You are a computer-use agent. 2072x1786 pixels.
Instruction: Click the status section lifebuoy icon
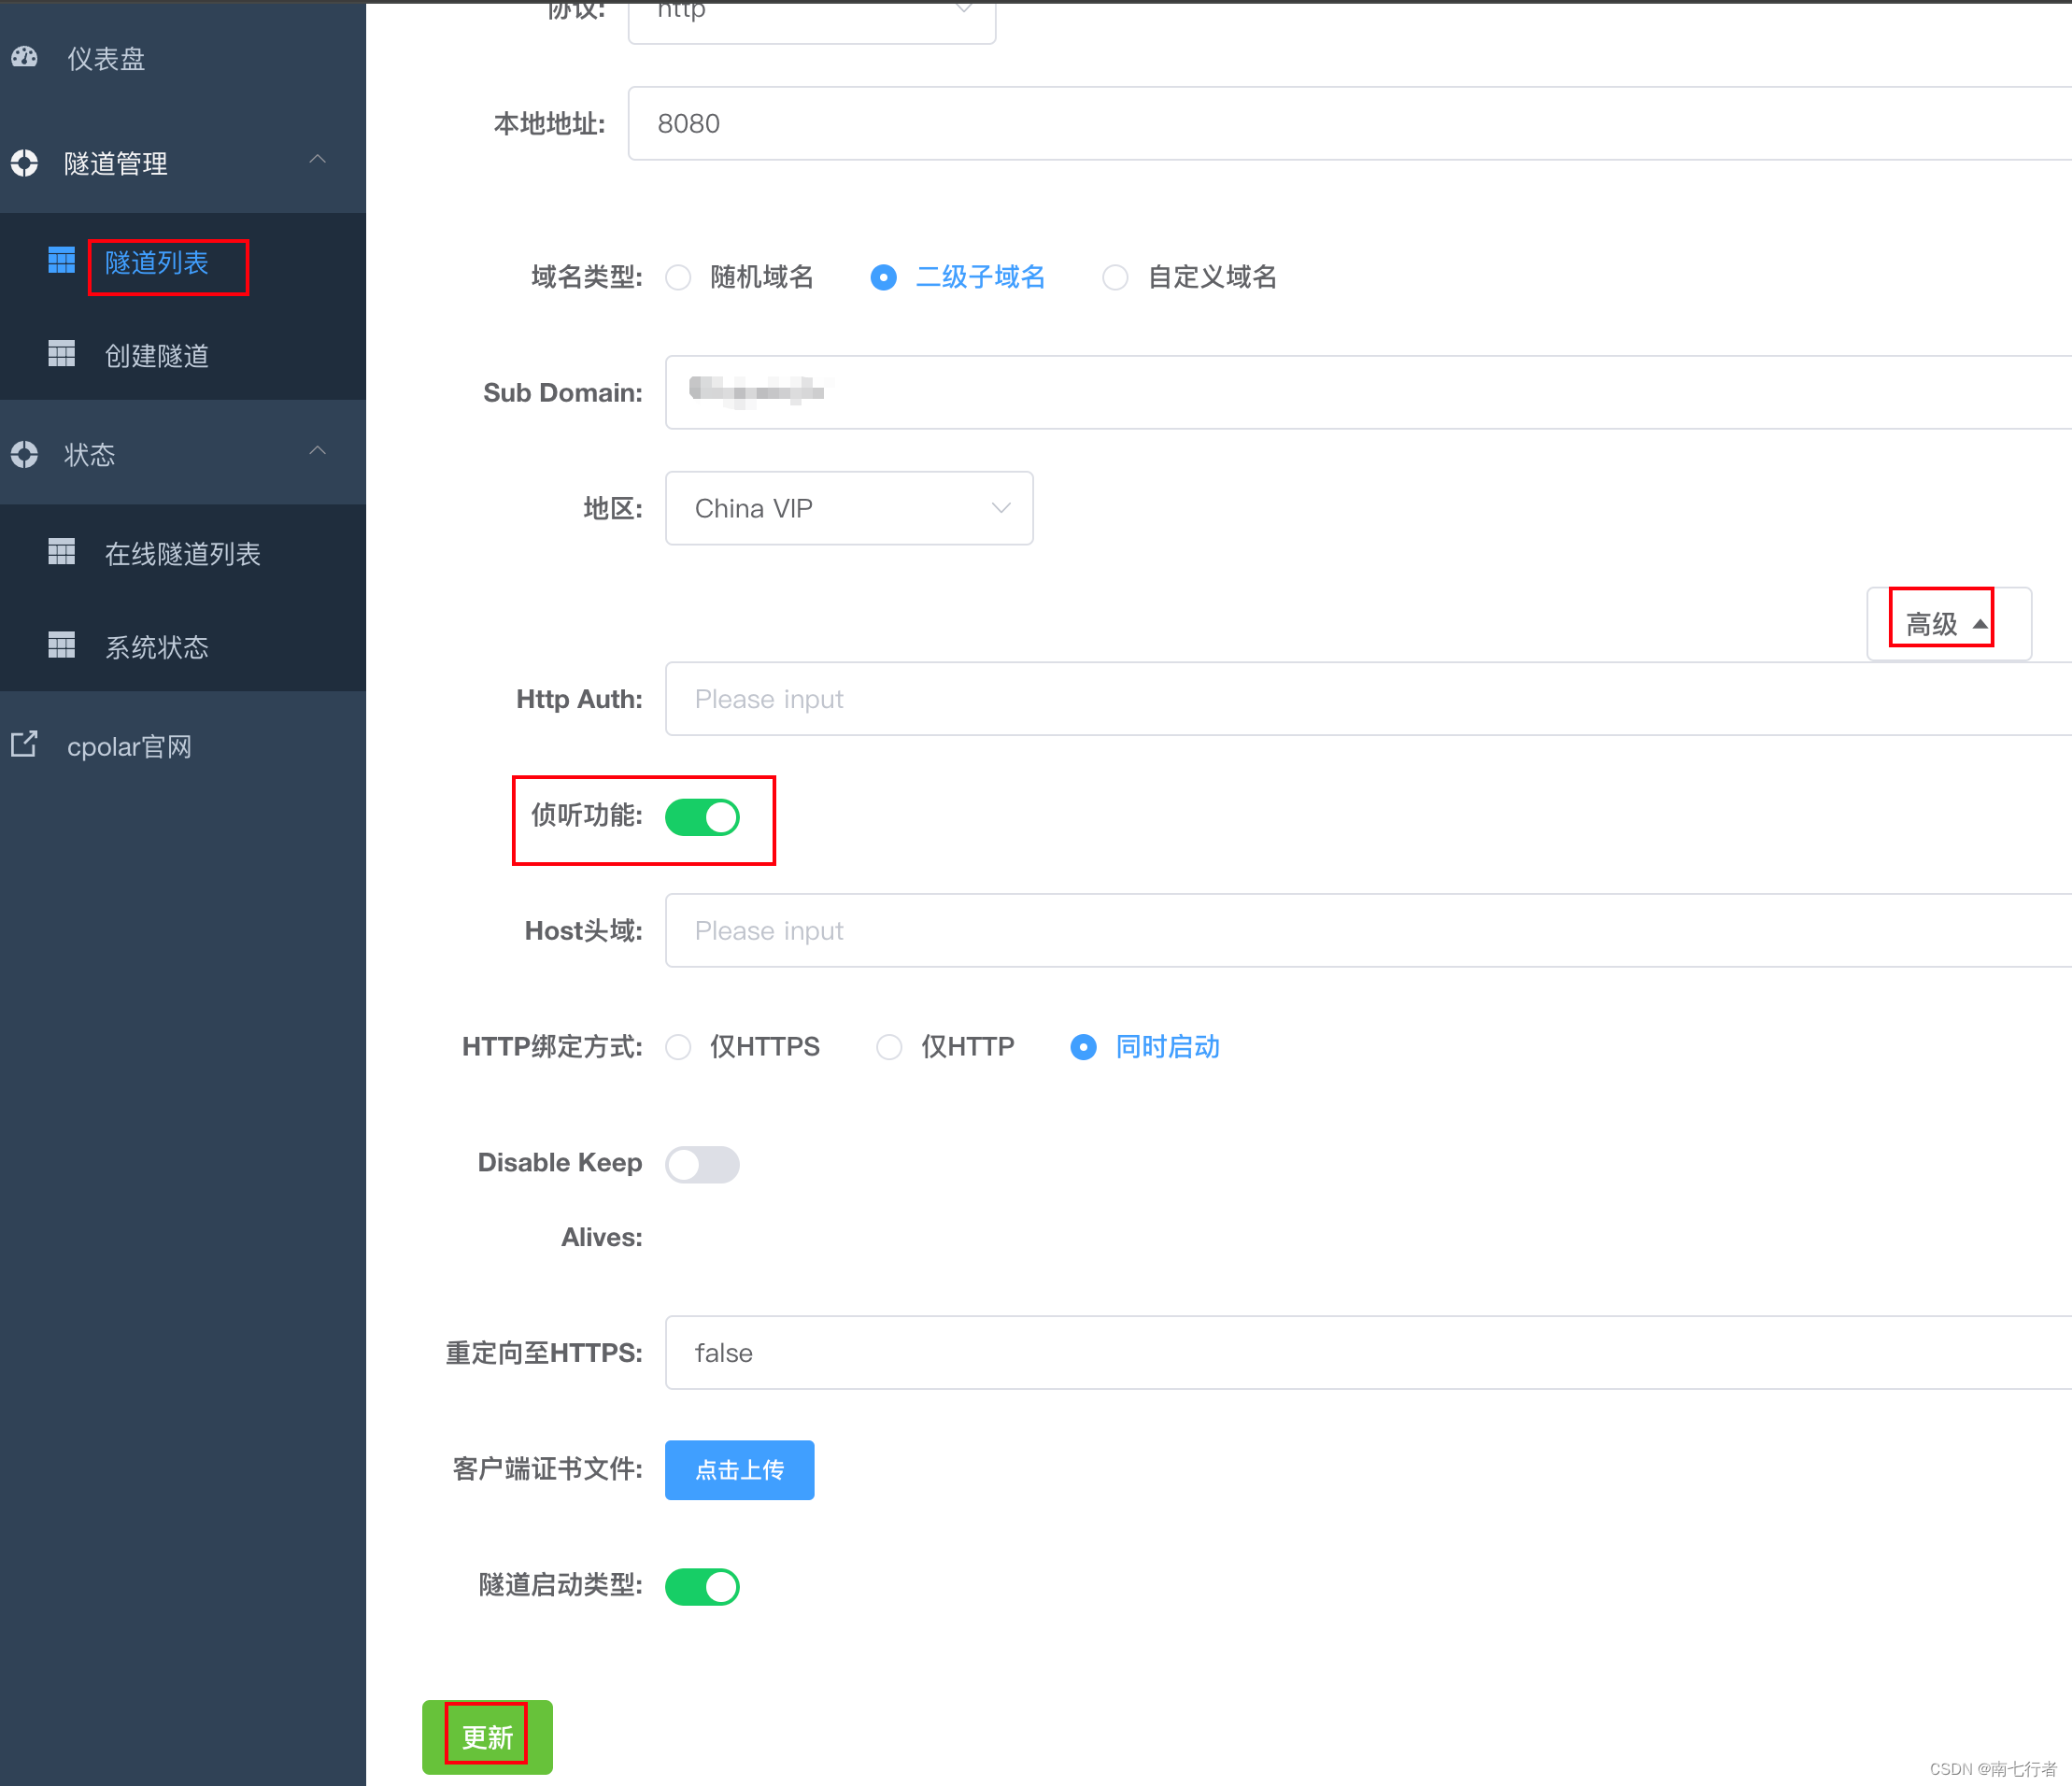[24, 455]
